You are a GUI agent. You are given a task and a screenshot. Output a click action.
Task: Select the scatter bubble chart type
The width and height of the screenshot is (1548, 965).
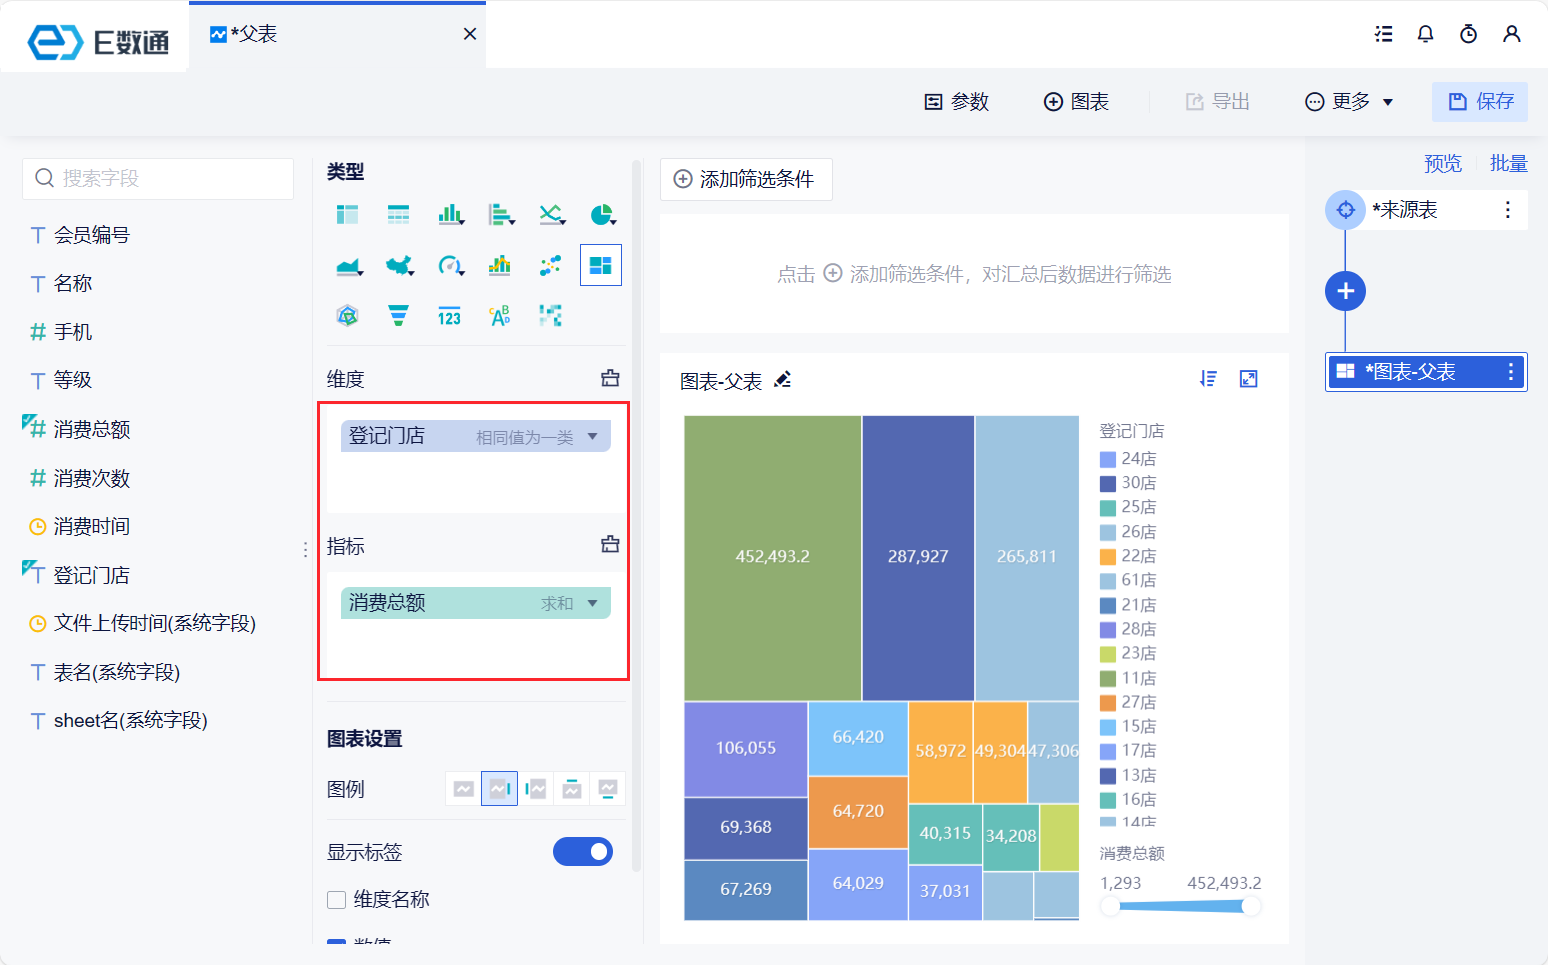tap(550, 265)
